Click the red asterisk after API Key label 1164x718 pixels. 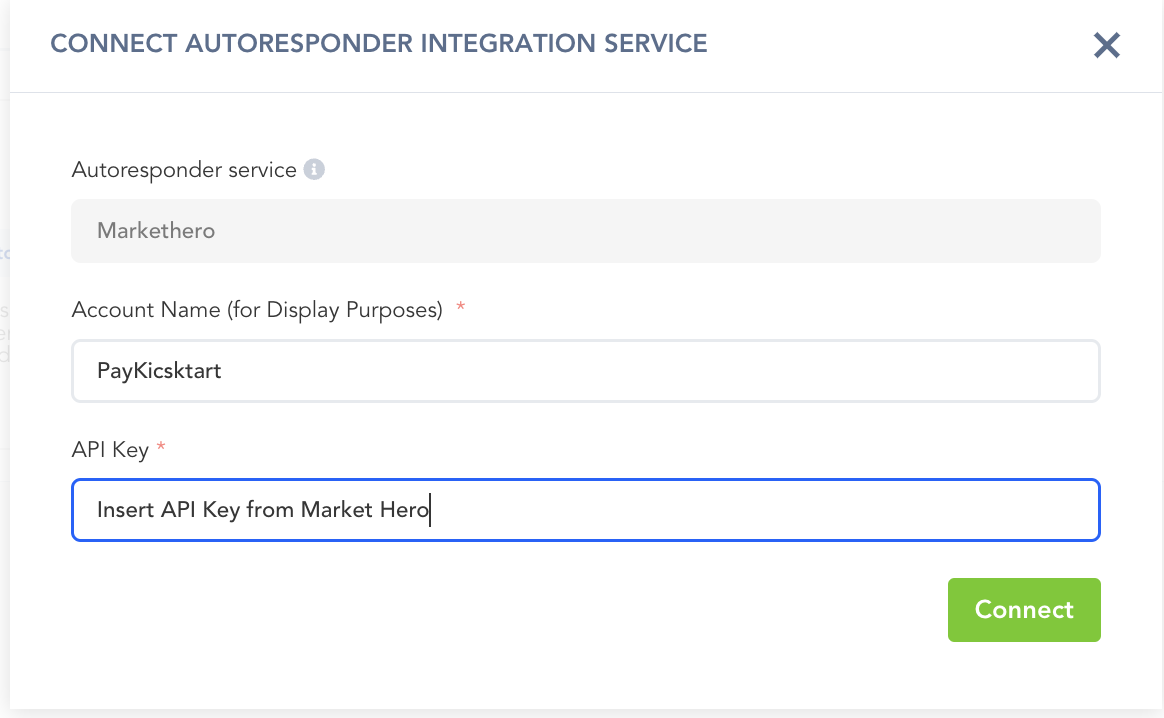(161, 448)
